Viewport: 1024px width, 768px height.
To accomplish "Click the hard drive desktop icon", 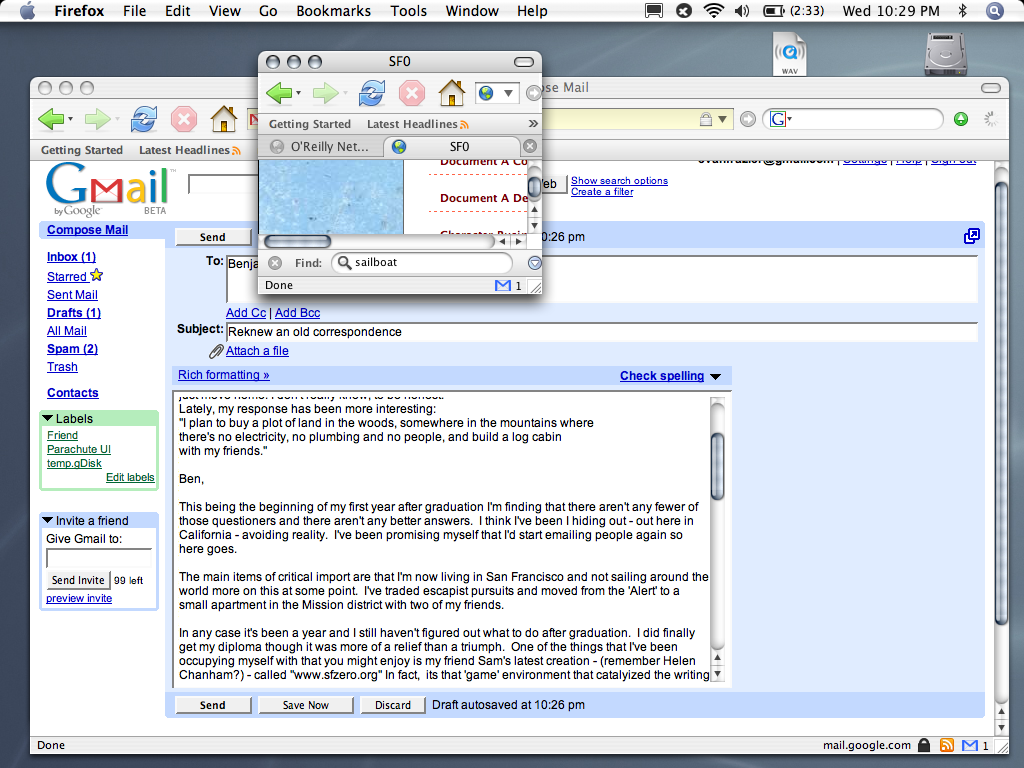I will click(x=945, y=54).
